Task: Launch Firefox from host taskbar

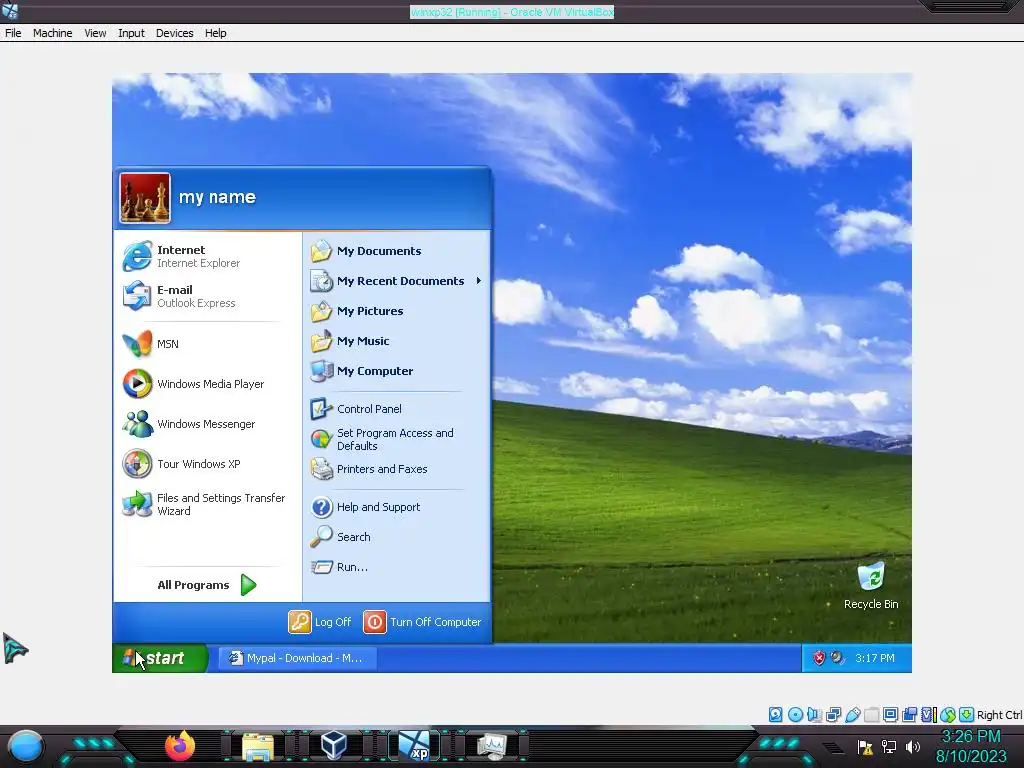Action: point(180,746)
